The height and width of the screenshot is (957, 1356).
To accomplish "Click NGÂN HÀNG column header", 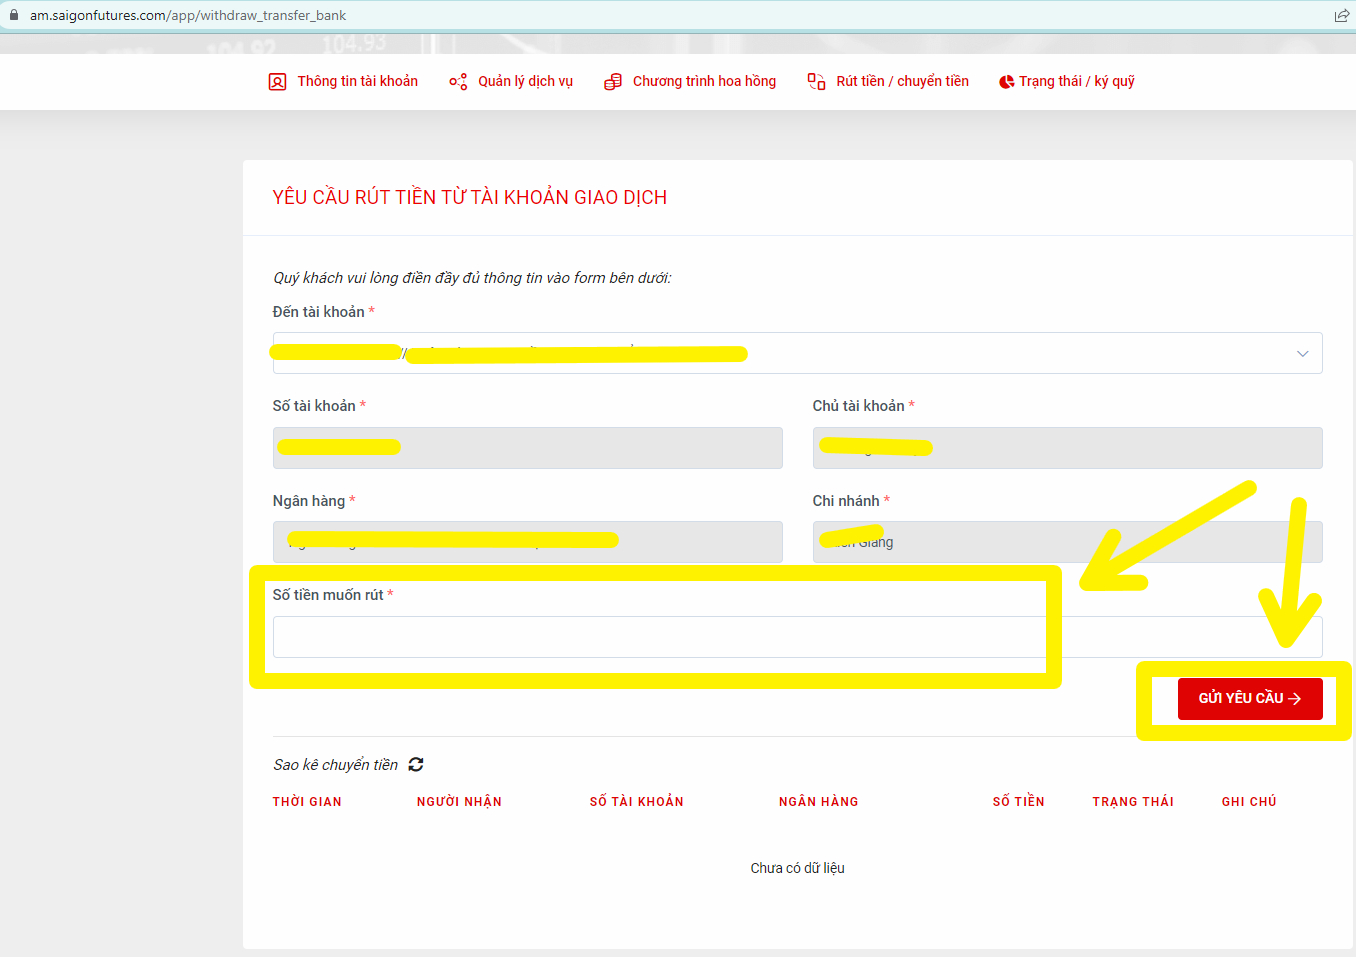I will coord(819,801).
